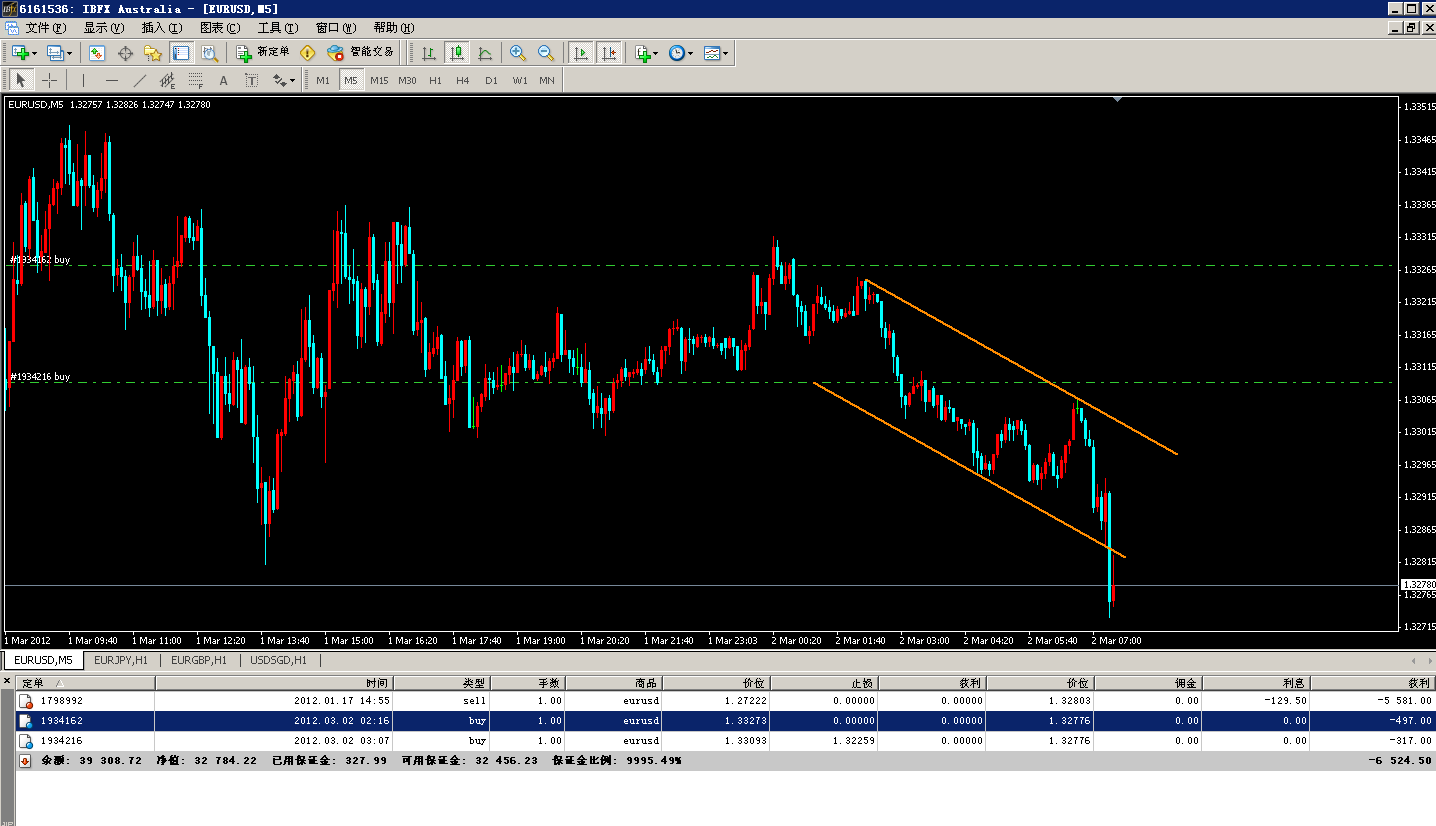
Task: Switch chart to candlestick style
Action: [x=457, y=53]
